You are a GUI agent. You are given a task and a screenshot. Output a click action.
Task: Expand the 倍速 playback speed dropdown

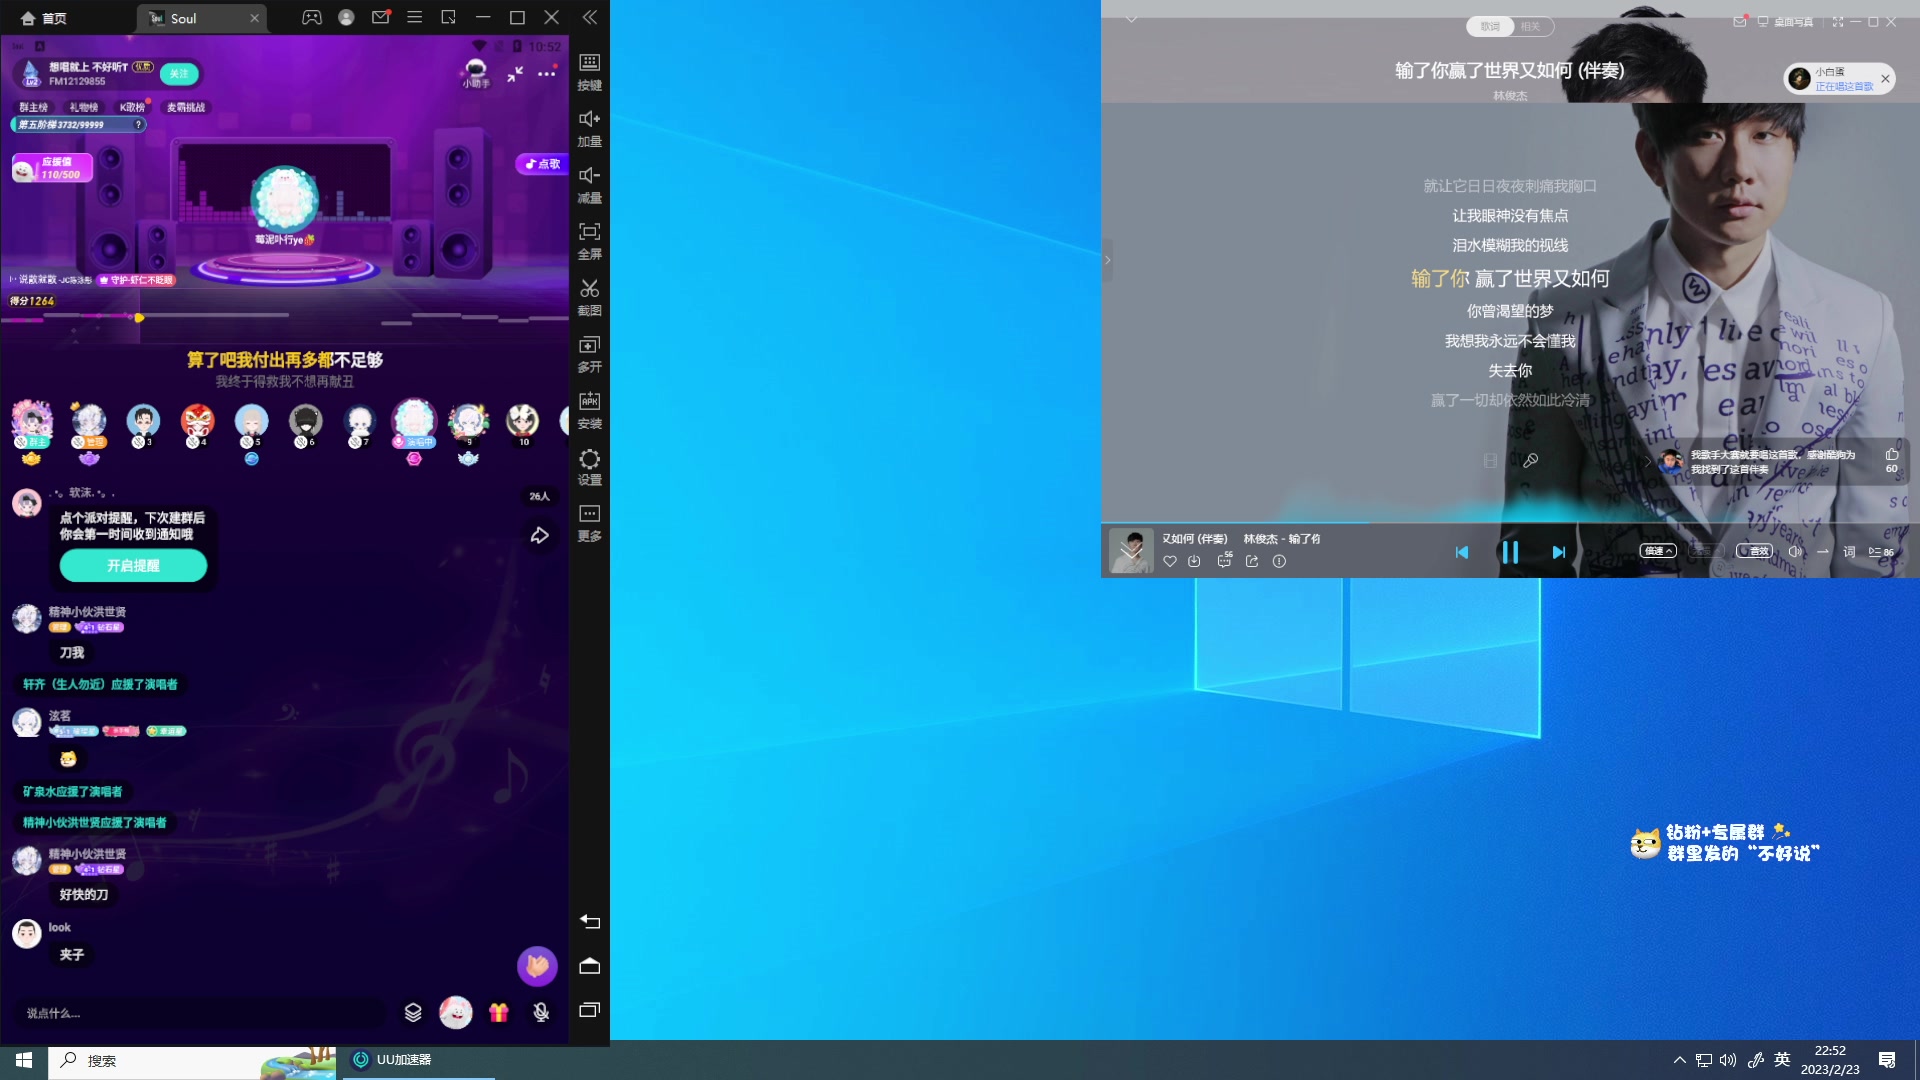[x=1658, y=551]
